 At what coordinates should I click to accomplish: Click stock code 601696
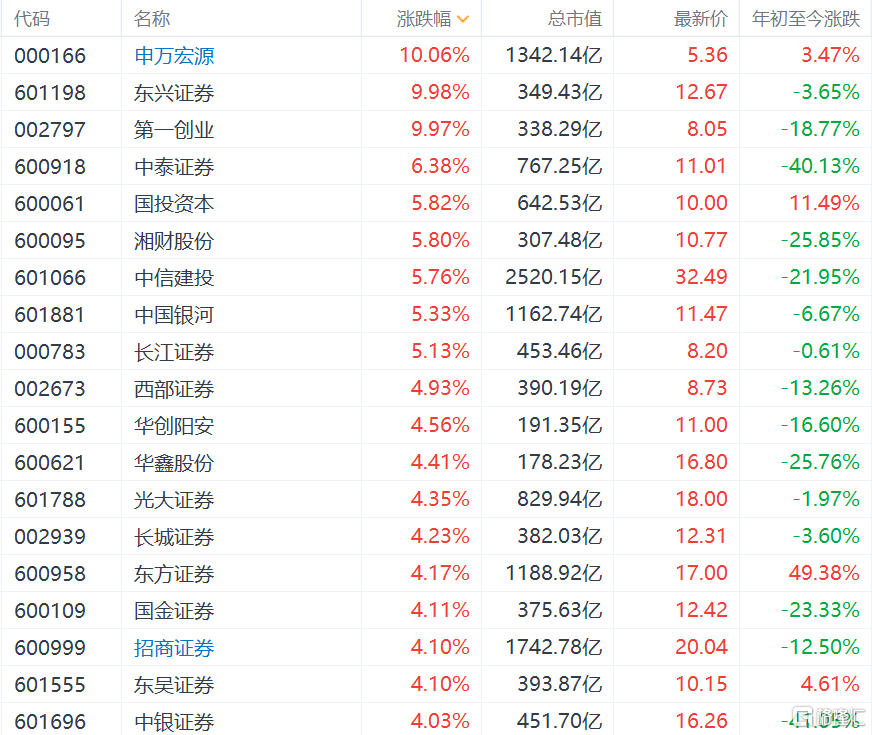tap(50, 722)
